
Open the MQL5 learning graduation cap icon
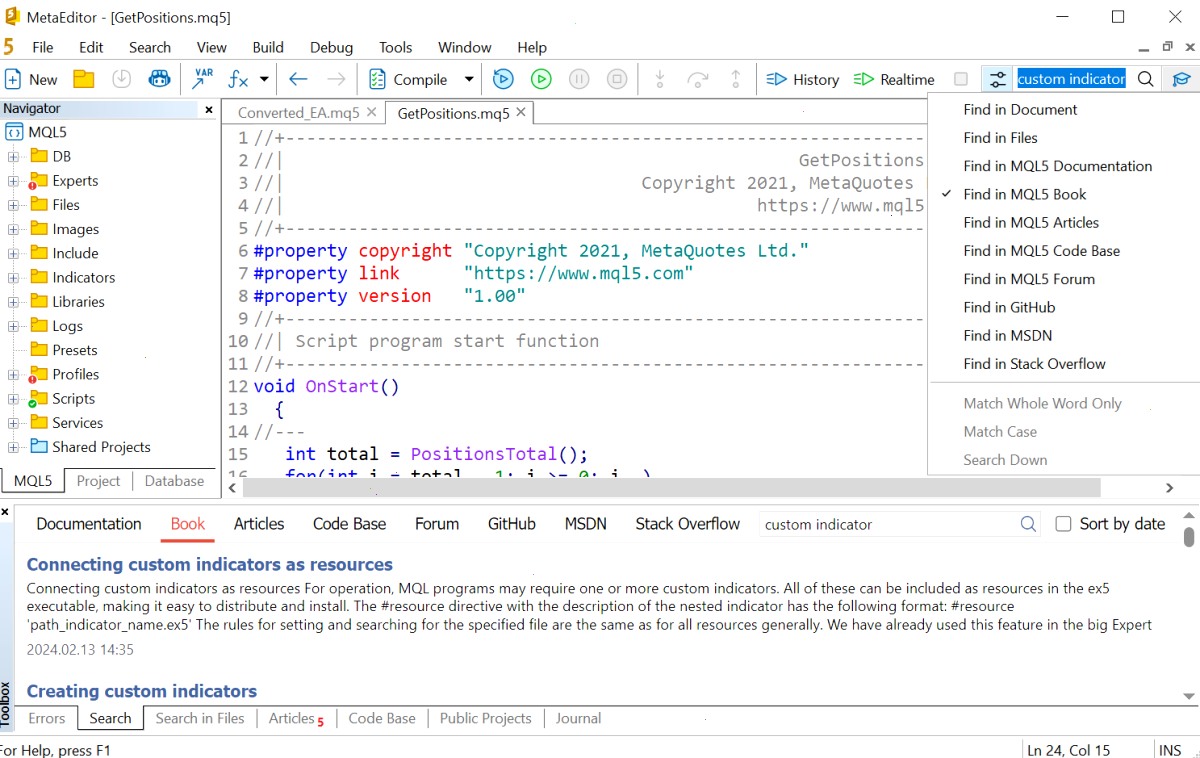point(1181,79)
